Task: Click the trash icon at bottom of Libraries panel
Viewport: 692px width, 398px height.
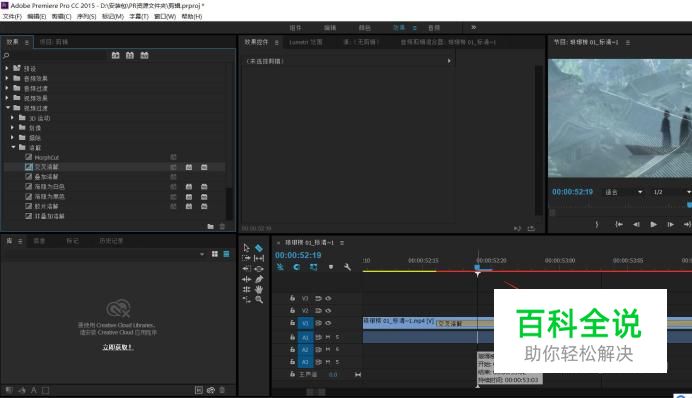Action: pyautogui.click(x=222, y=390)
